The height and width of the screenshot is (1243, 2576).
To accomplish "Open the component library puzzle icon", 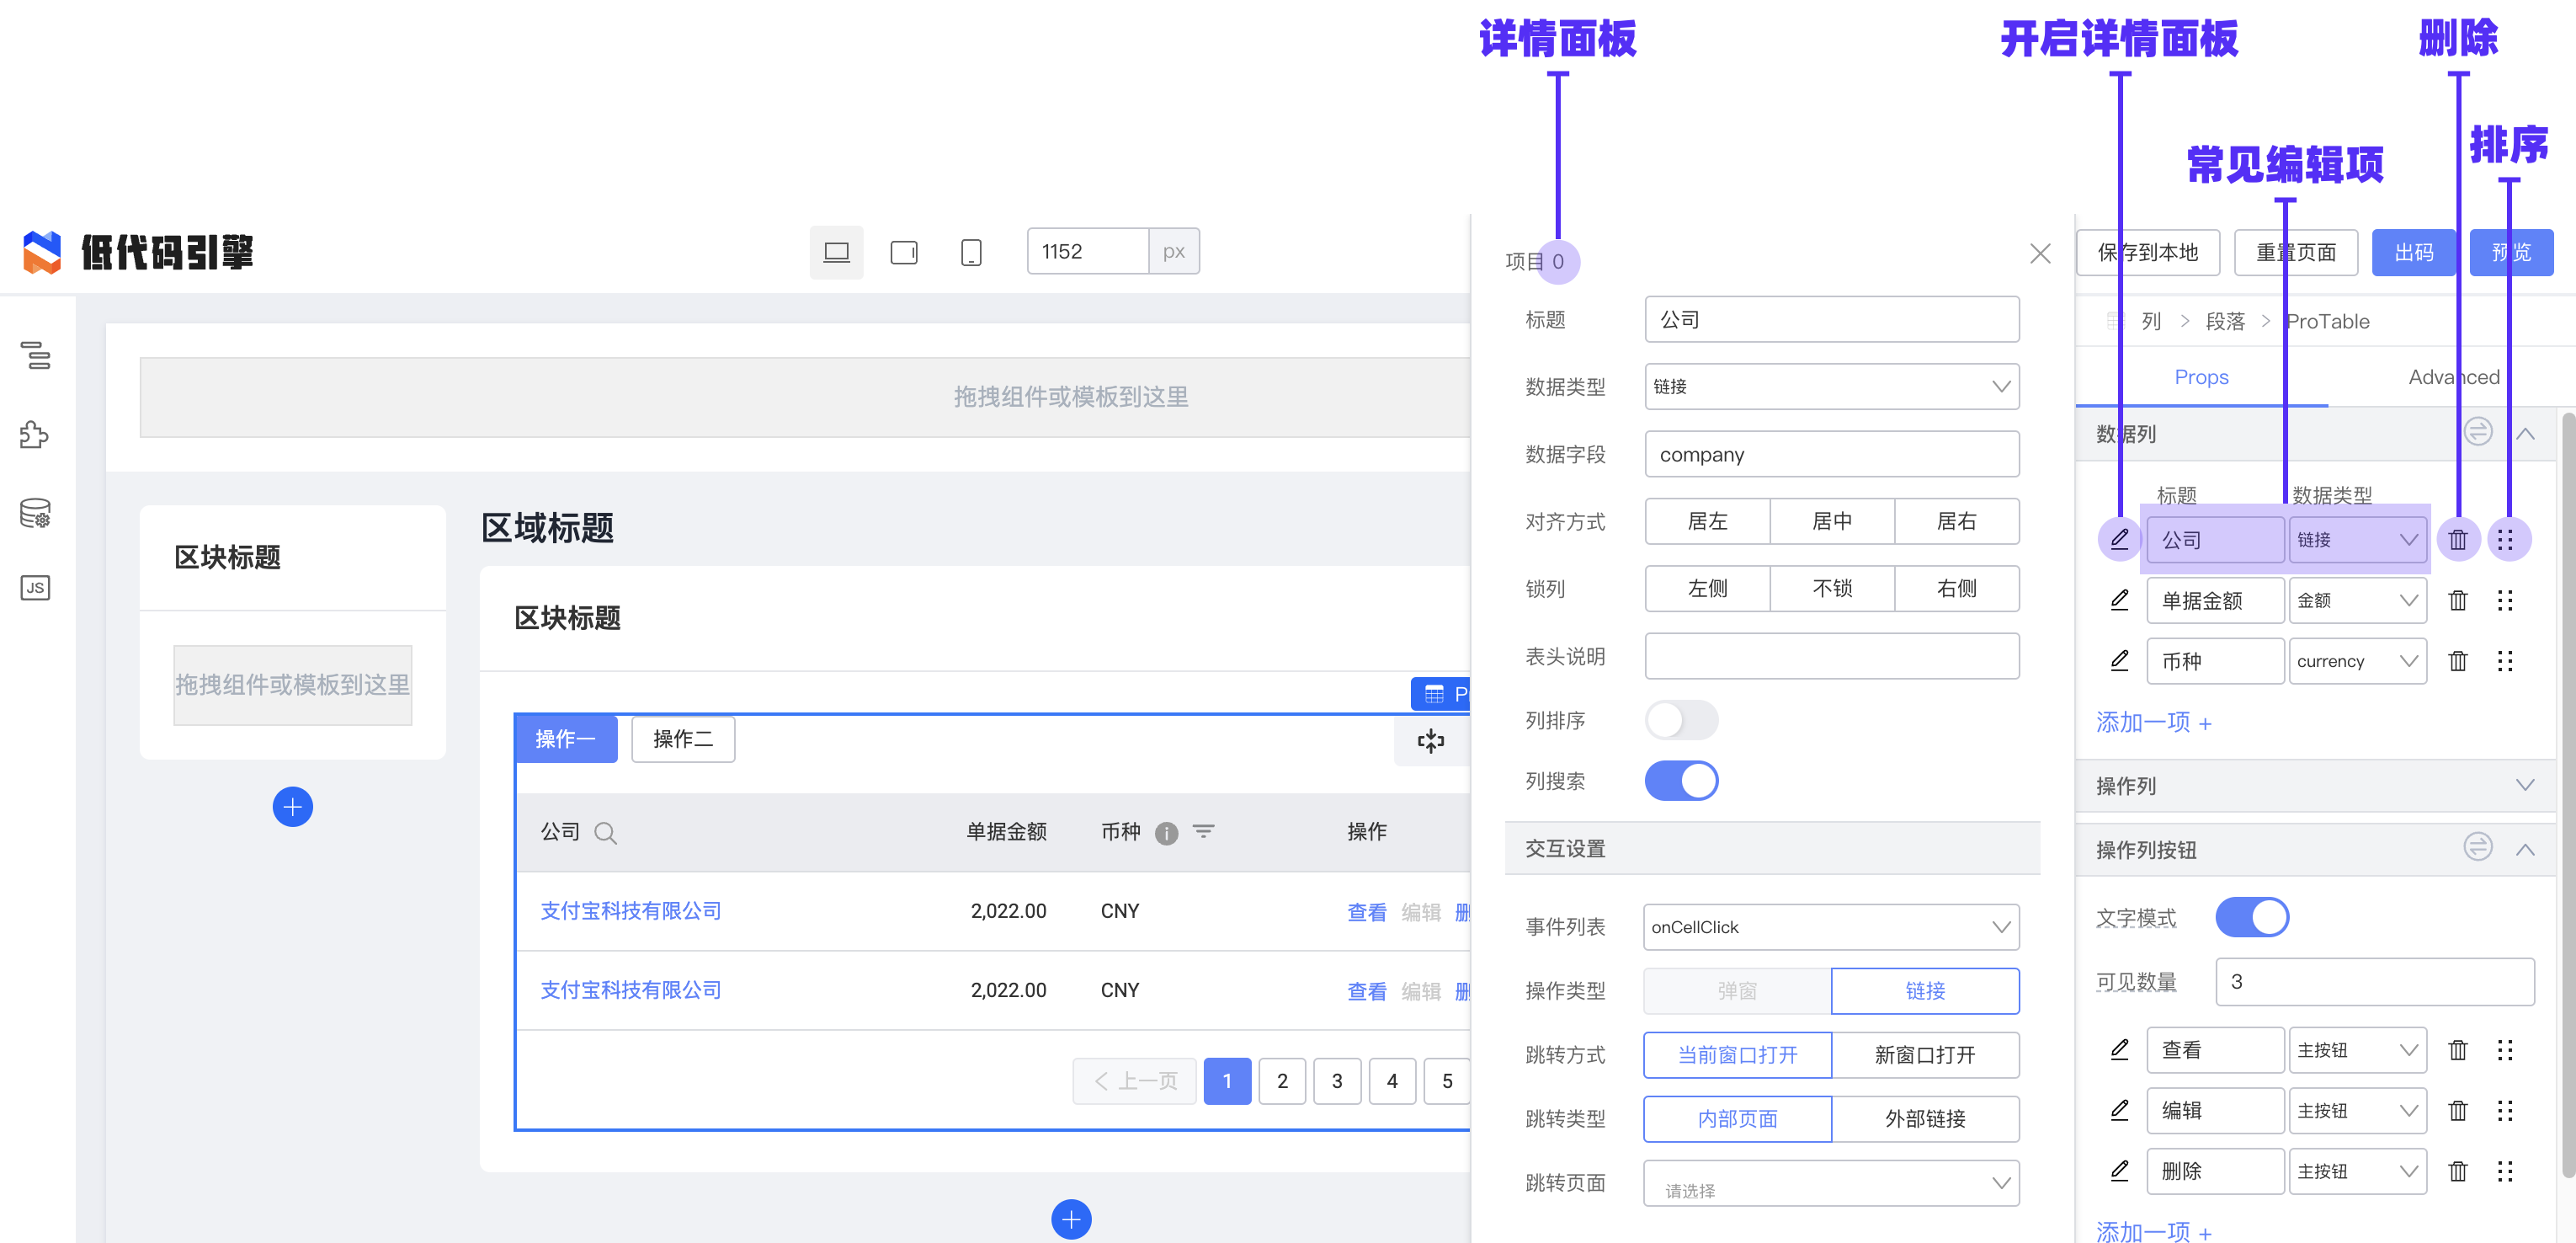I will pos(34,435).
